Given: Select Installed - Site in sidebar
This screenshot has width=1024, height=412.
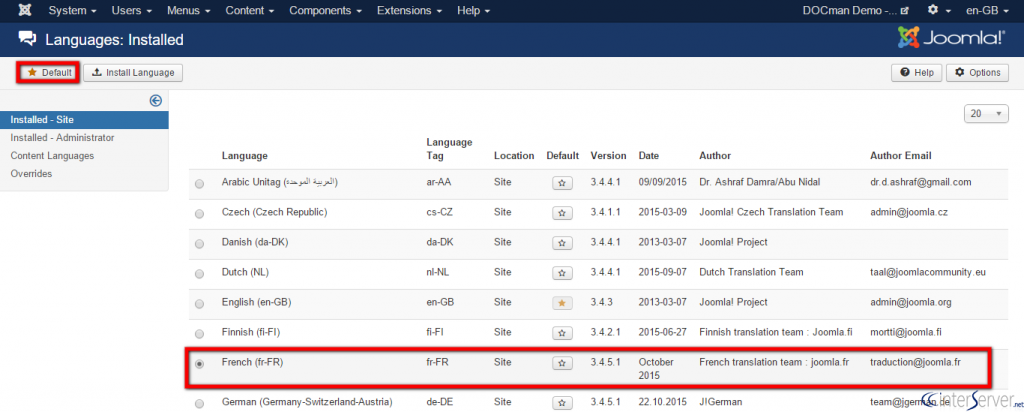Looking at the screenshot, I should [x=84, y=120].
